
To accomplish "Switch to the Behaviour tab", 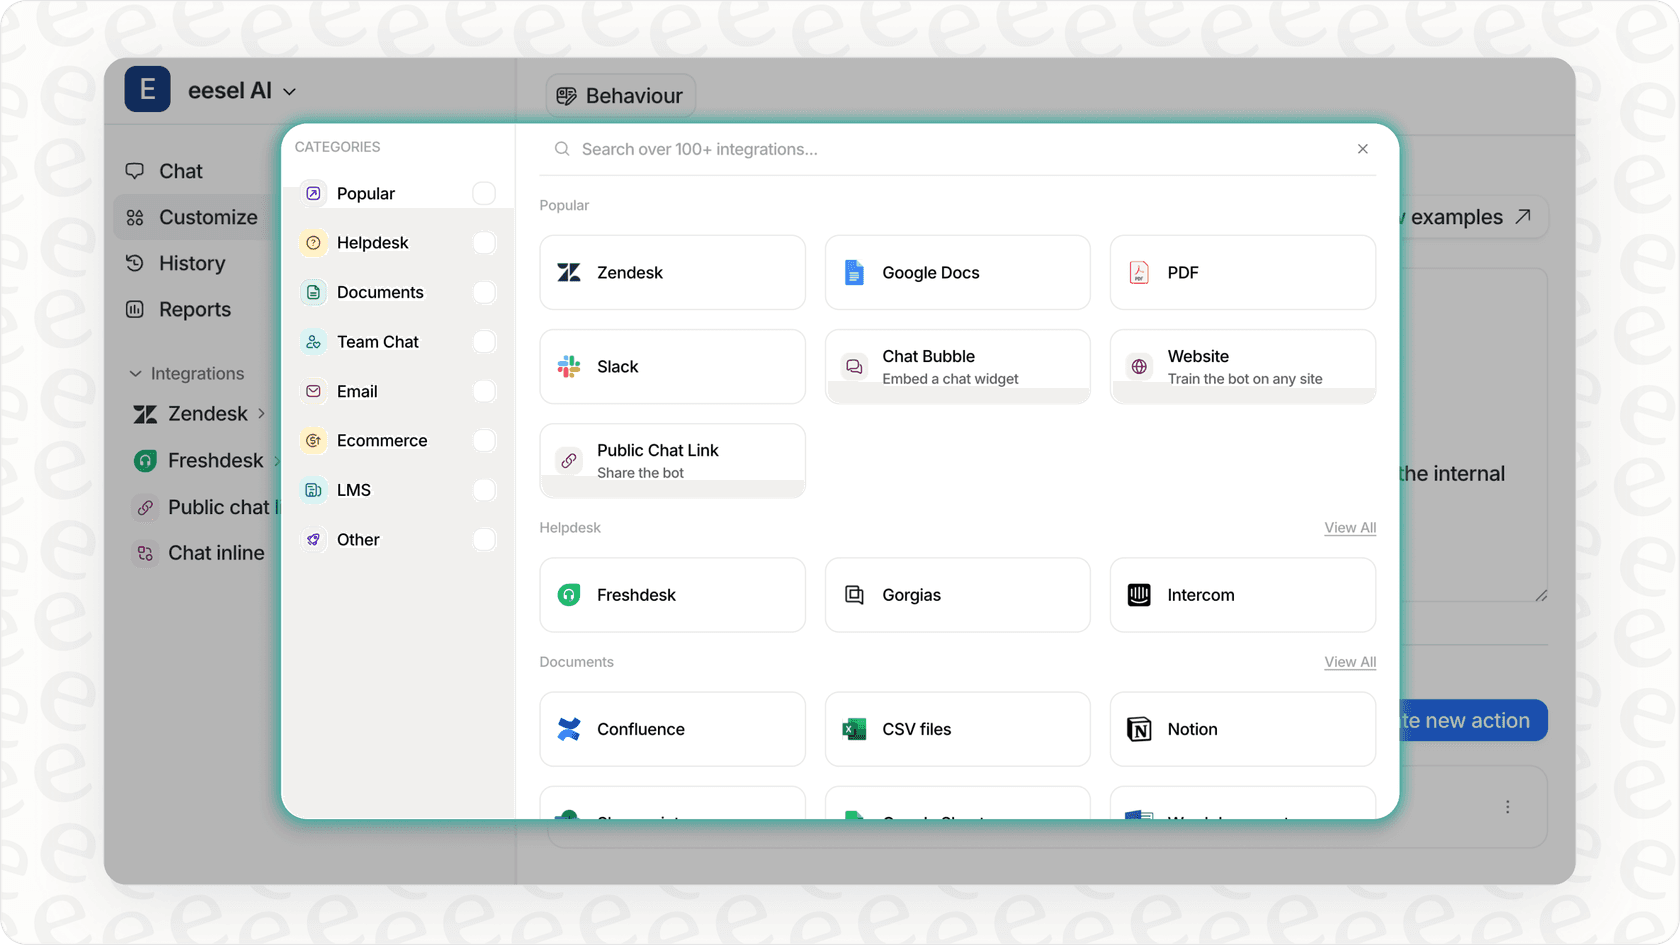I will (620, 95).
